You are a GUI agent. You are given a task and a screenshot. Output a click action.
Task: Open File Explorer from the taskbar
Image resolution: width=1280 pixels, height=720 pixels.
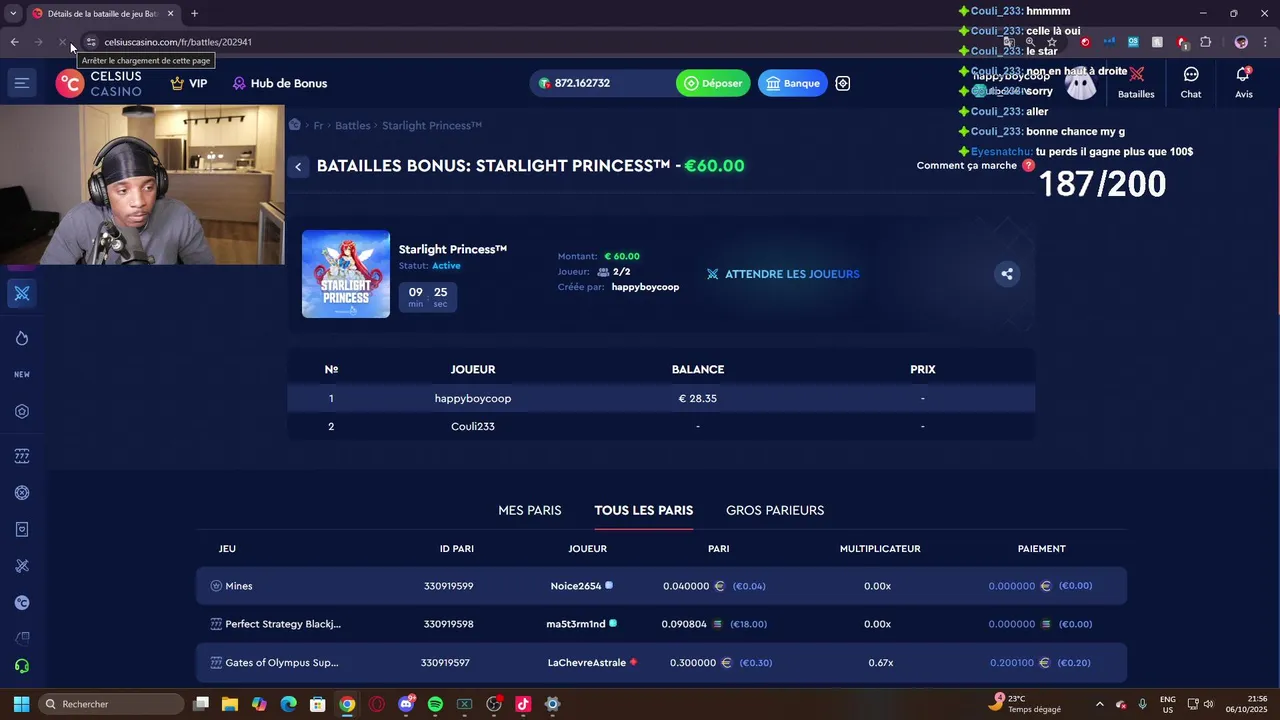230,704
